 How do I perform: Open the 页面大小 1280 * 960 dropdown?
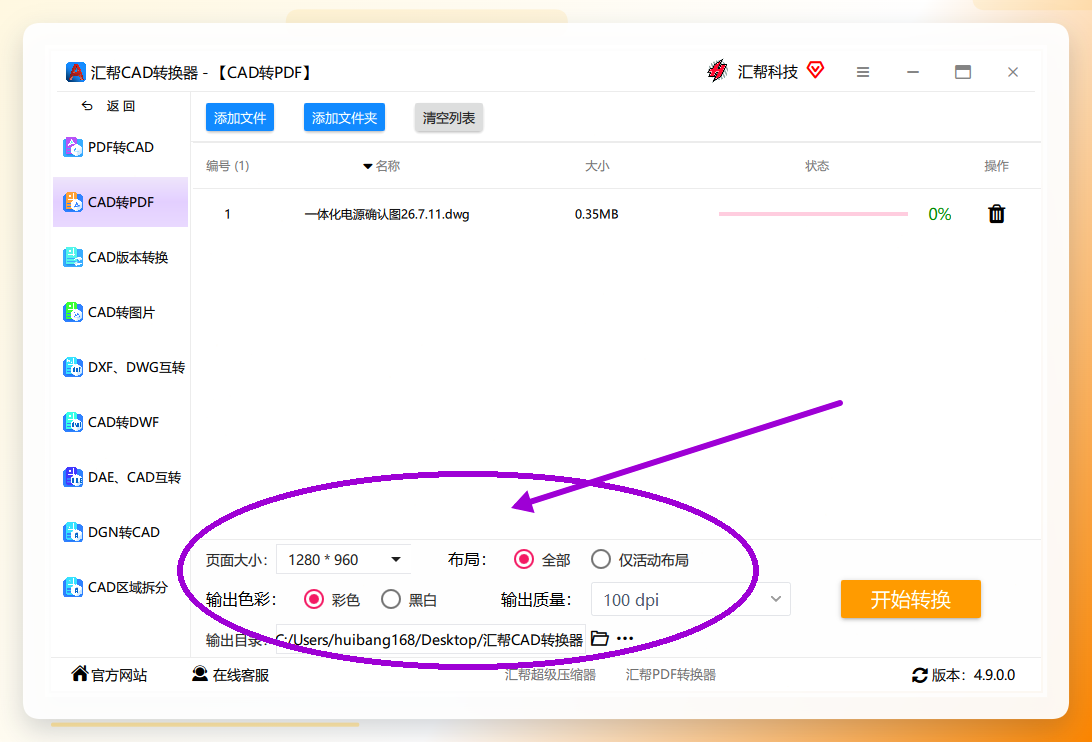343,559
